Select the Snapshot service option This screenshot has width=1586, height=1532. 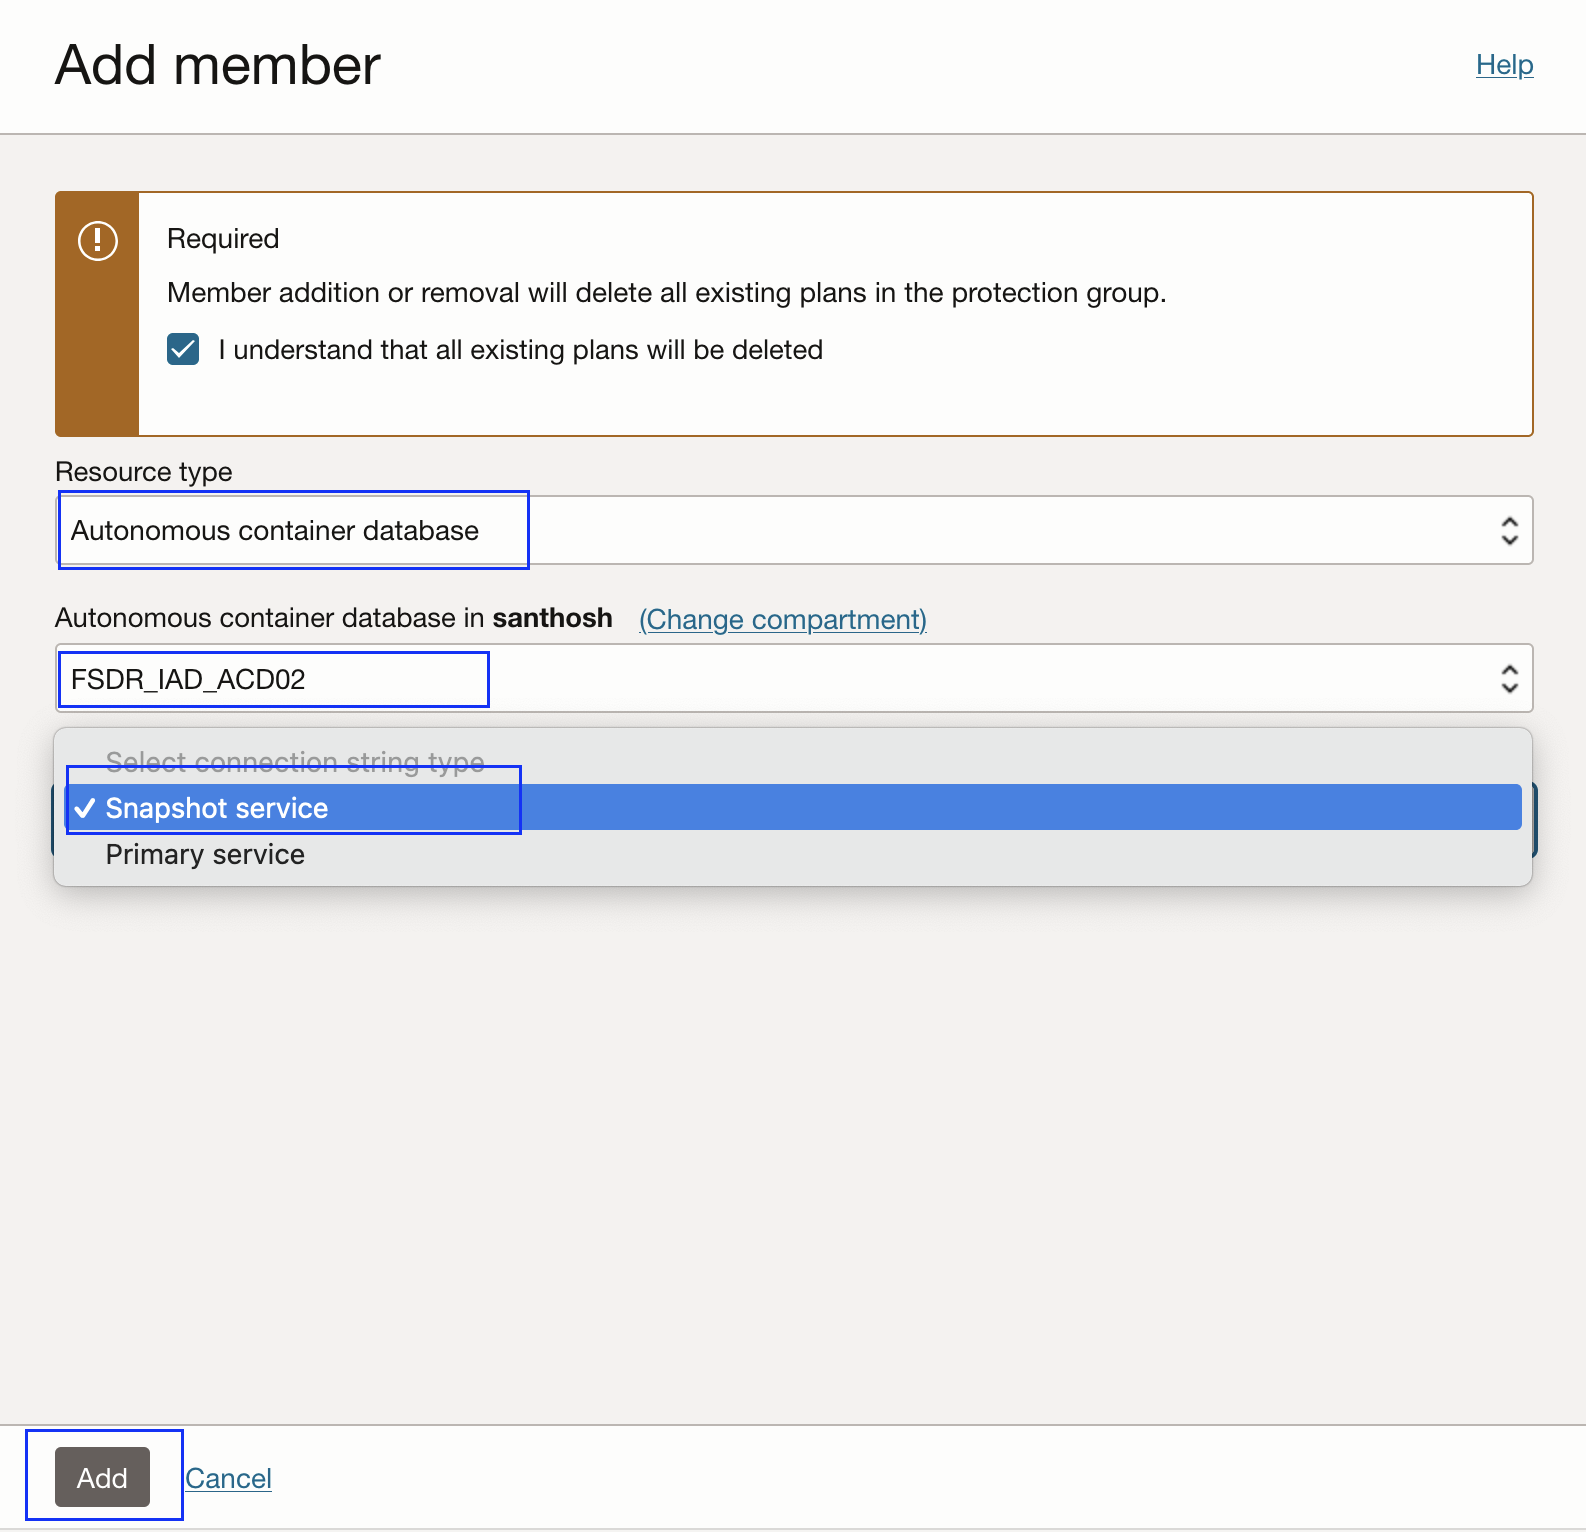[x=217, y=808]
